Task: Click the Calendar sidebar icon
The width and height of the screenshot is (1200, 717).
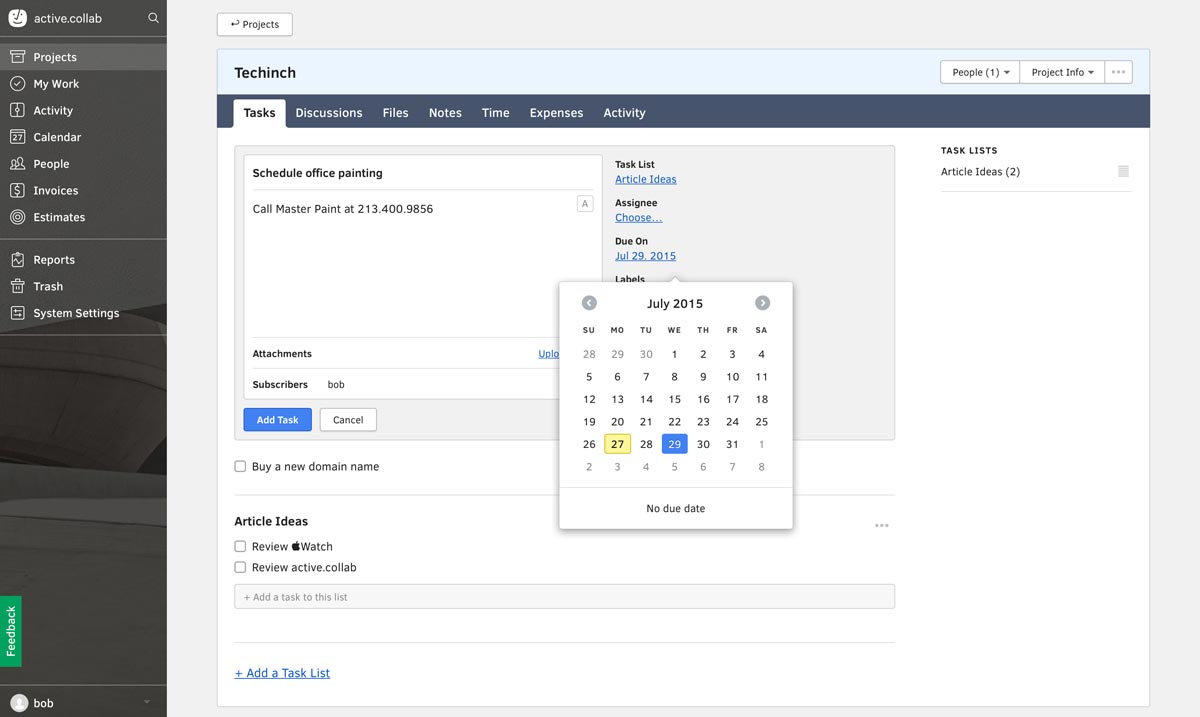Action: (x=17, y=137)
